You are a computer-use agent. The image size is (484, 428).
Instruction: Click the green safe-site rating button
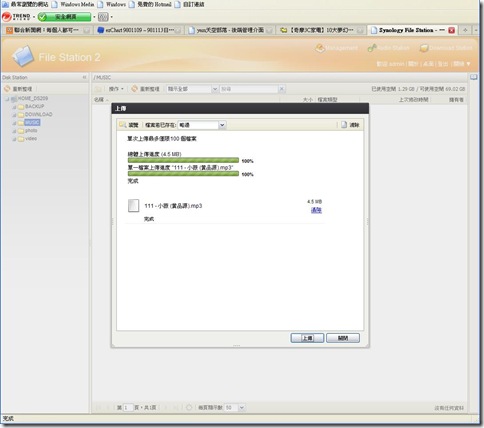[x=64, y=17]
